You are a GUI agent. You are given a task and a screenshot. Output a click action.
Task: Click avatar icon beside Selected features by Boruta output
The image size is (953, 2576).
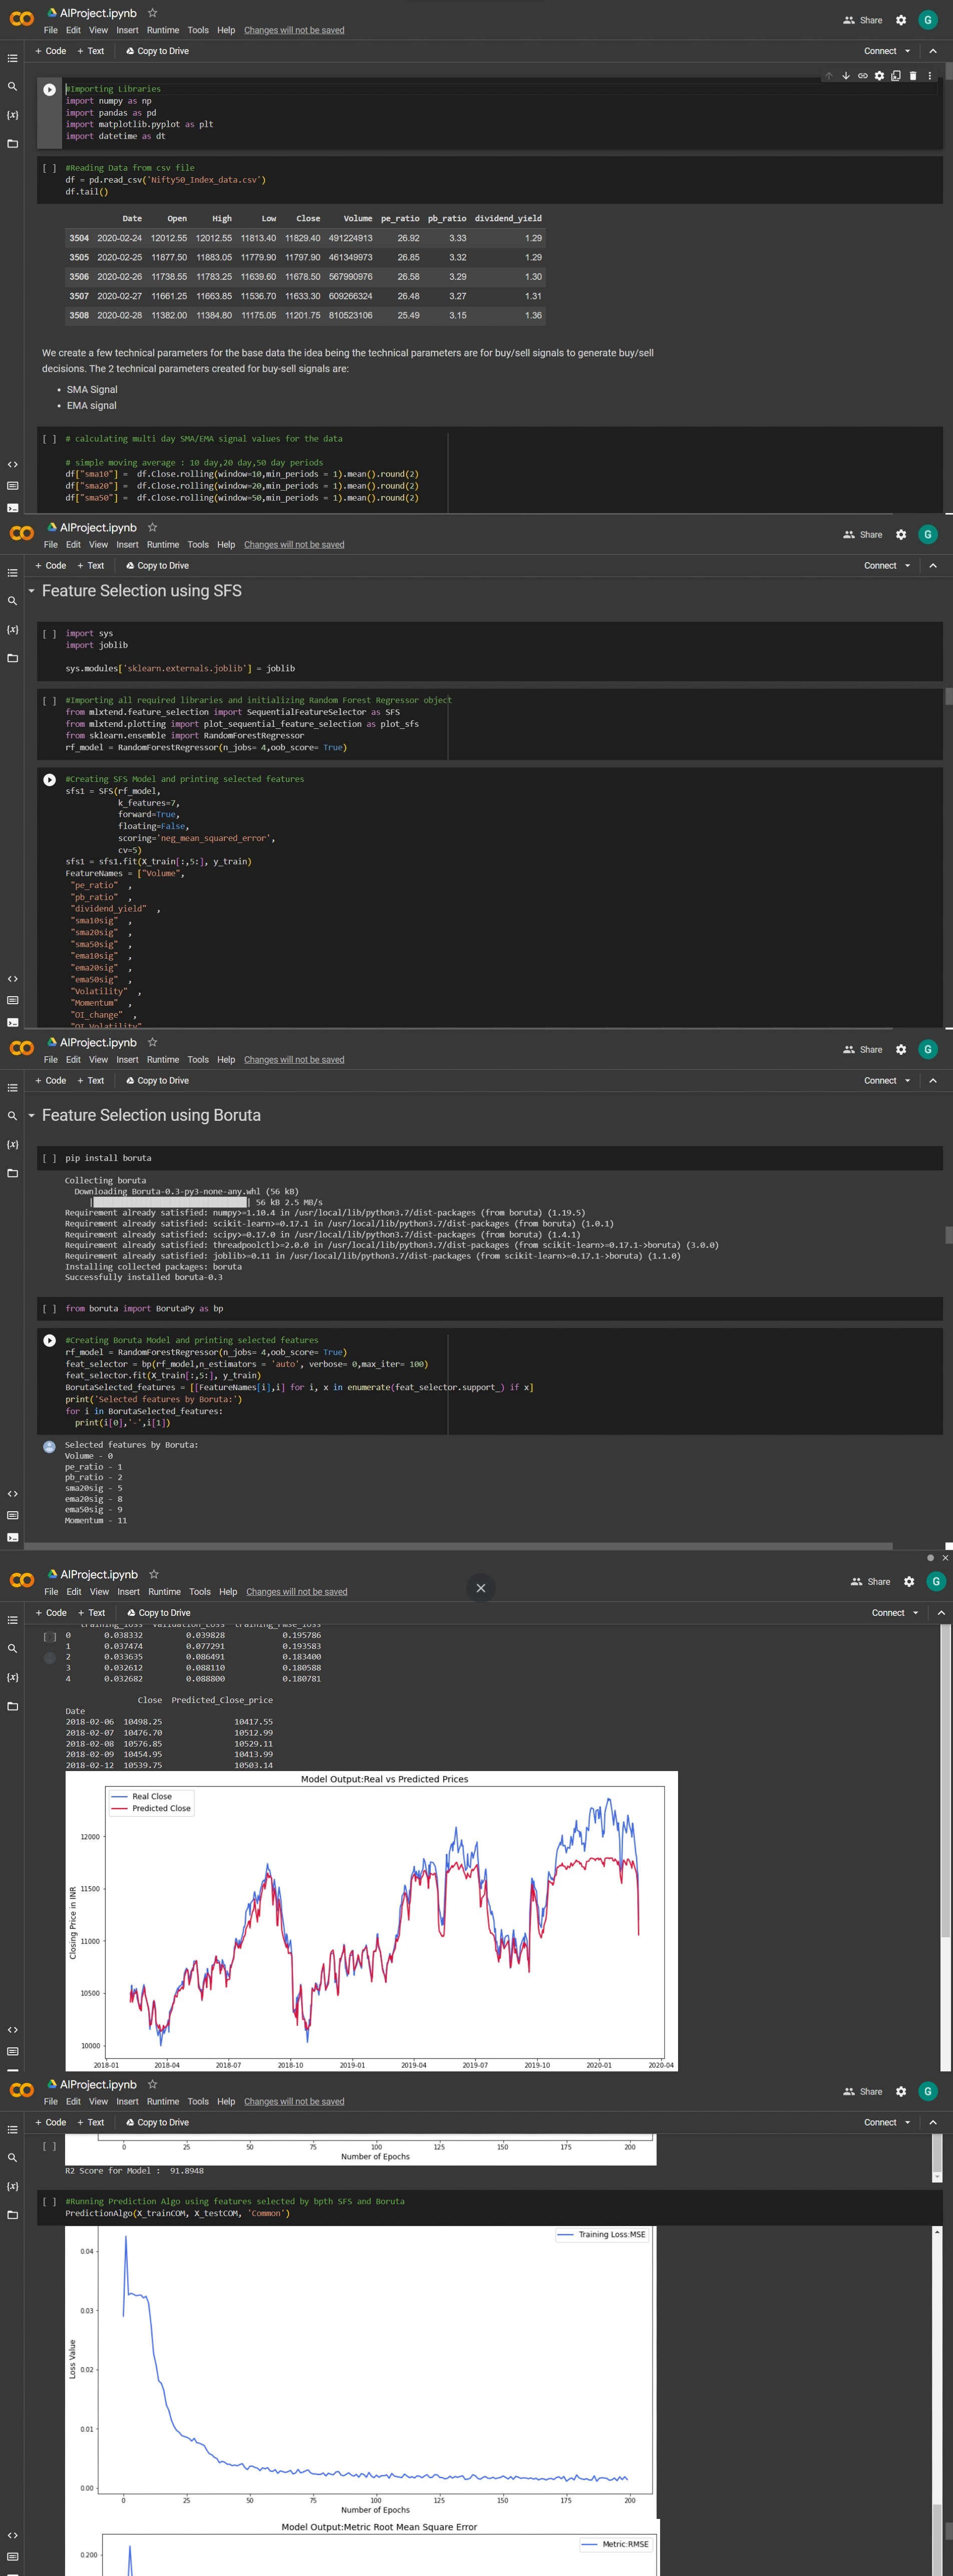(49, 1446)
